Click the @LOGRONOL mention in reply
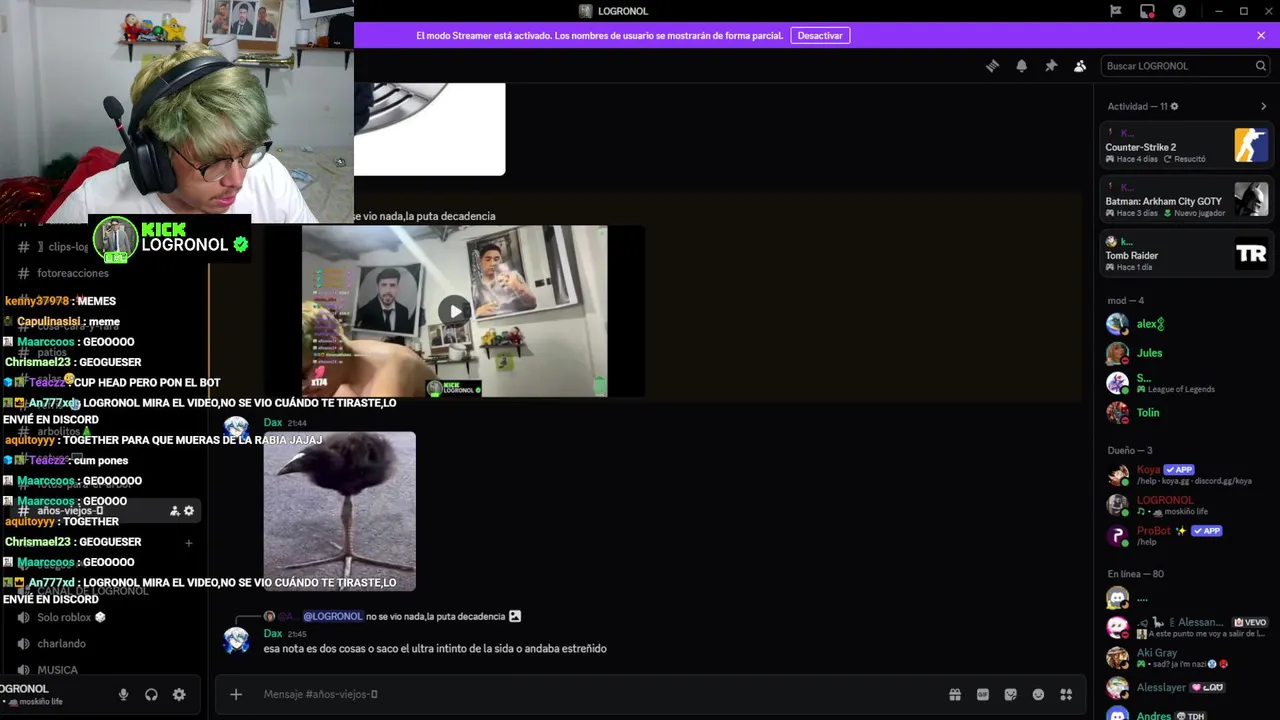Viewport: 1280px width, 720px height. [x=333, y=616]
